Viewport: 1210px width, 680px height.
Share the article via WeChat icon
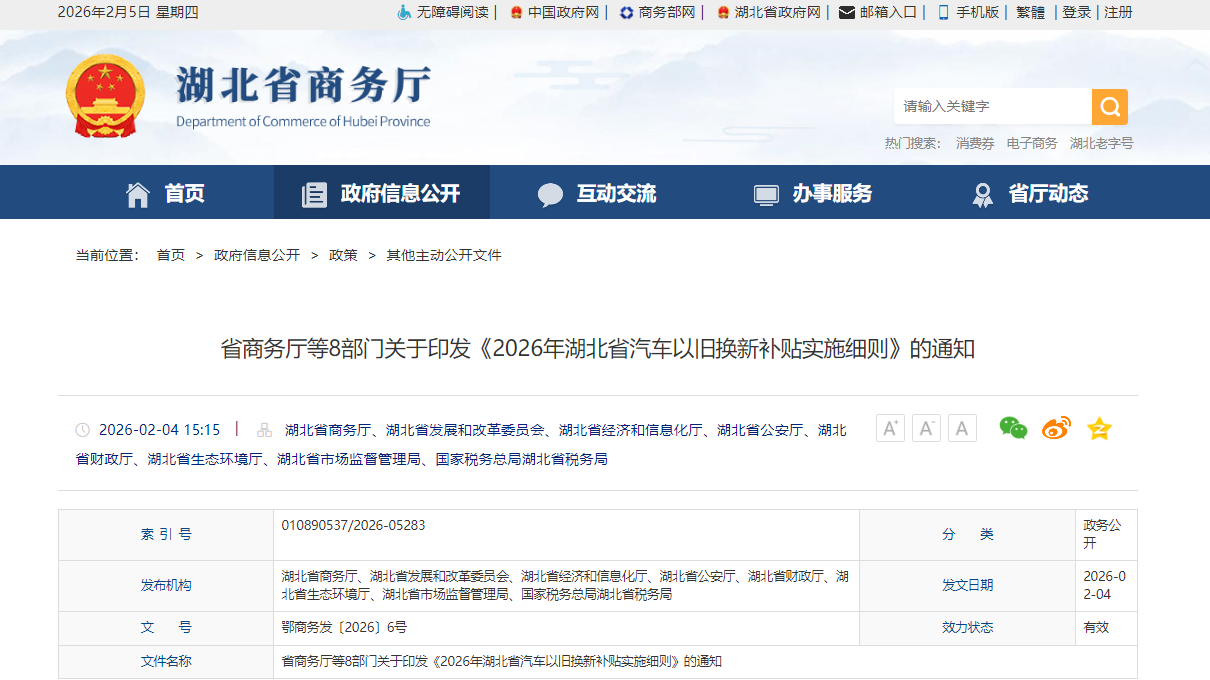click(x=1013, y=429)
